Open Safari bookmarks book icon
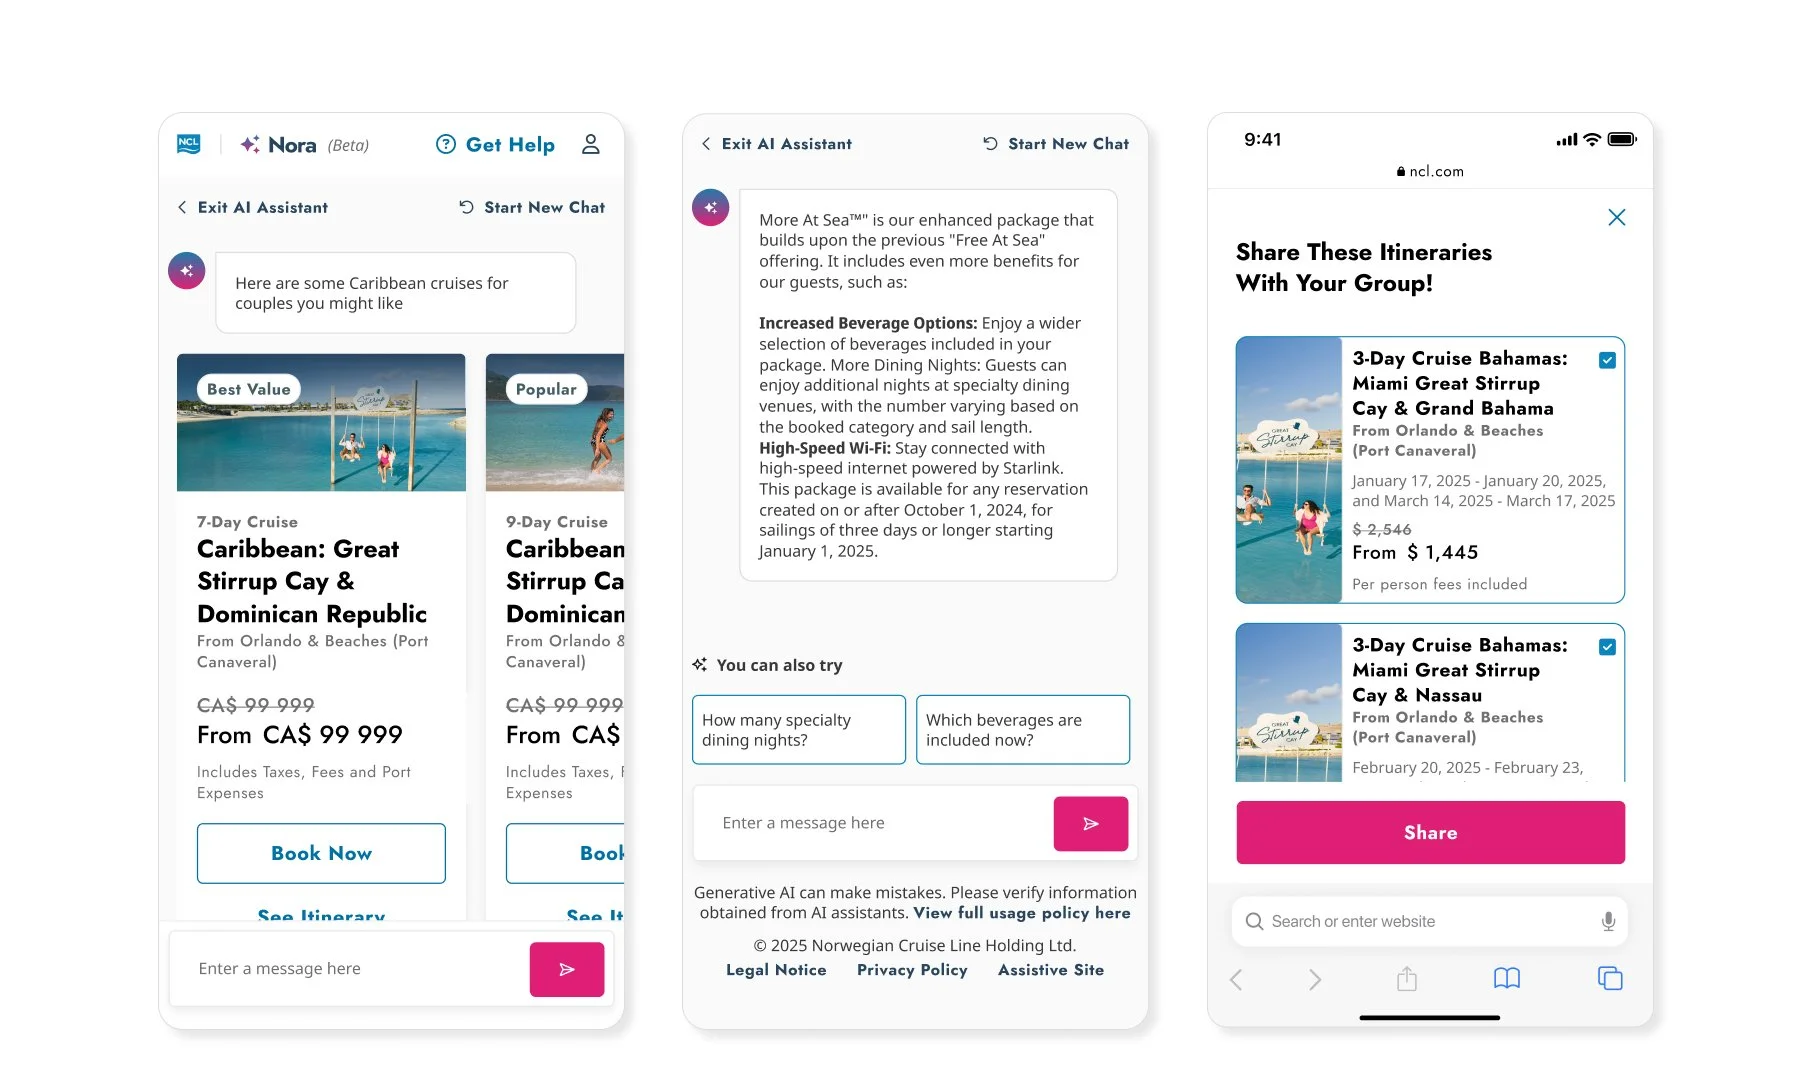The image size is (1813, 1080). click(x=1507, y=978)
